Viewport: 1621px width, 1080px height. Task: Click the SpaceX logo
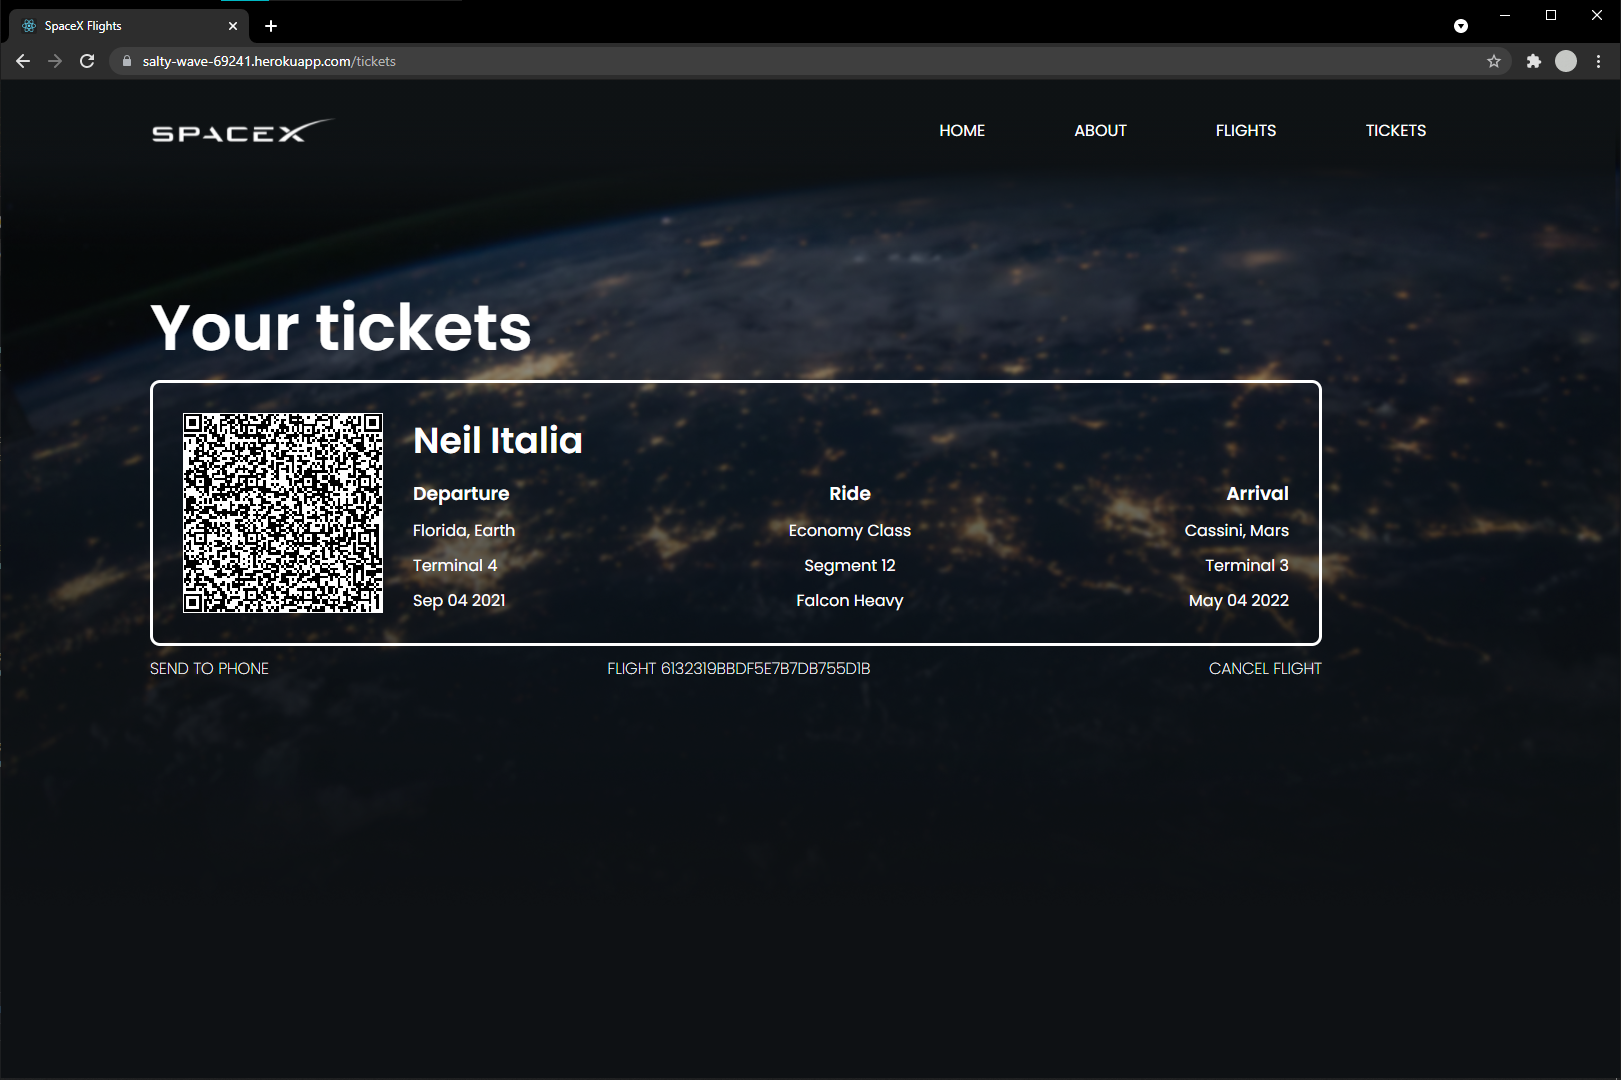[x=241, y=131]
